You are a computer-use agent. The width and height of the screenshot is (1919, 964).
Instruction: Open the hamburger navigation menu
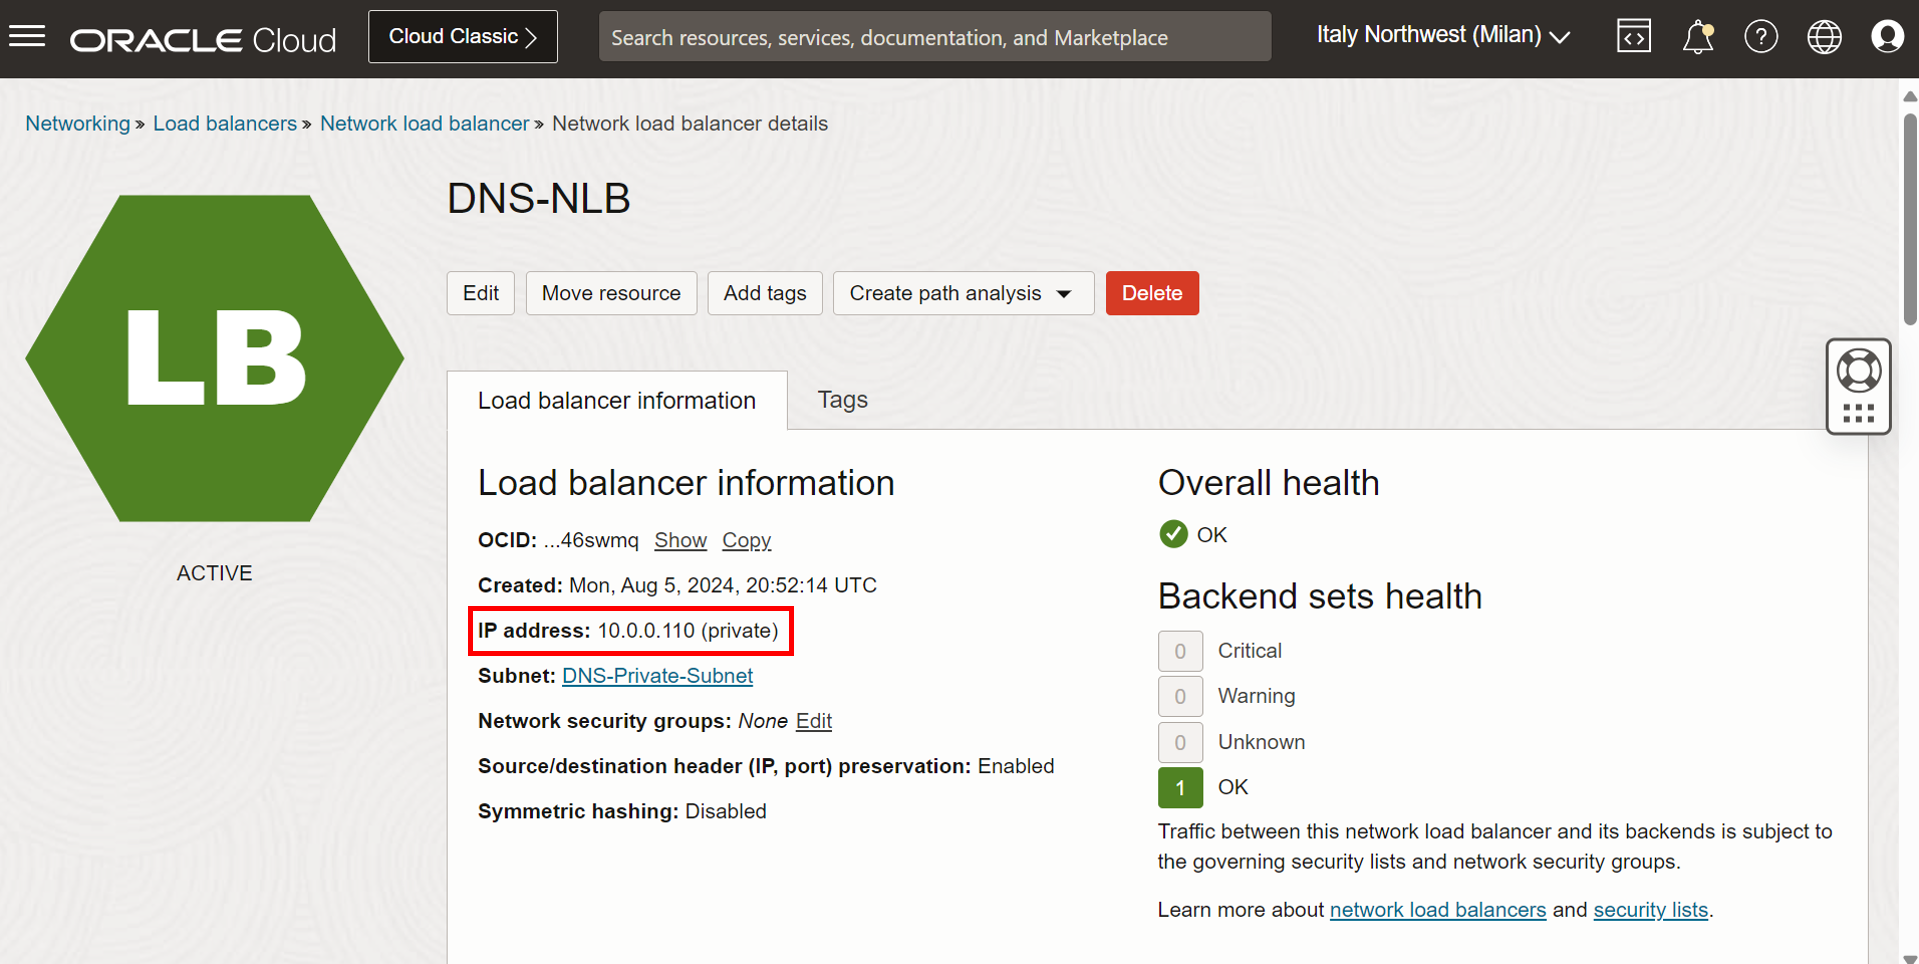(27, 37)
